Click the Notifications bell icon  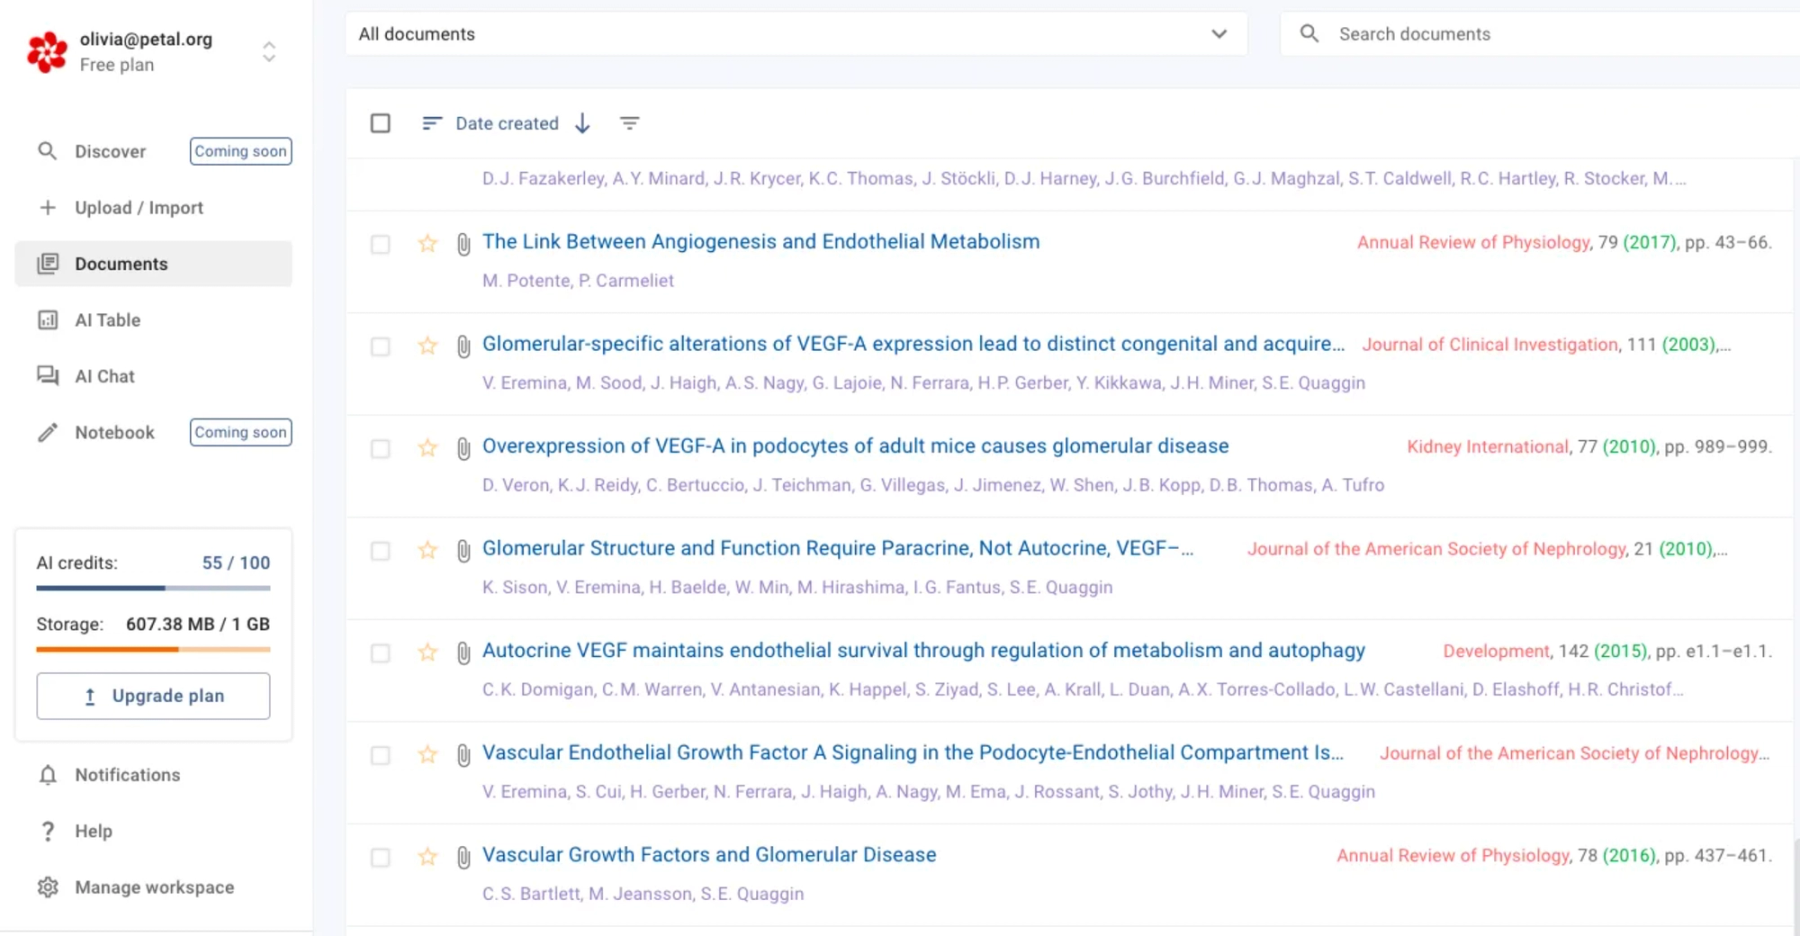tap(48, 775)
